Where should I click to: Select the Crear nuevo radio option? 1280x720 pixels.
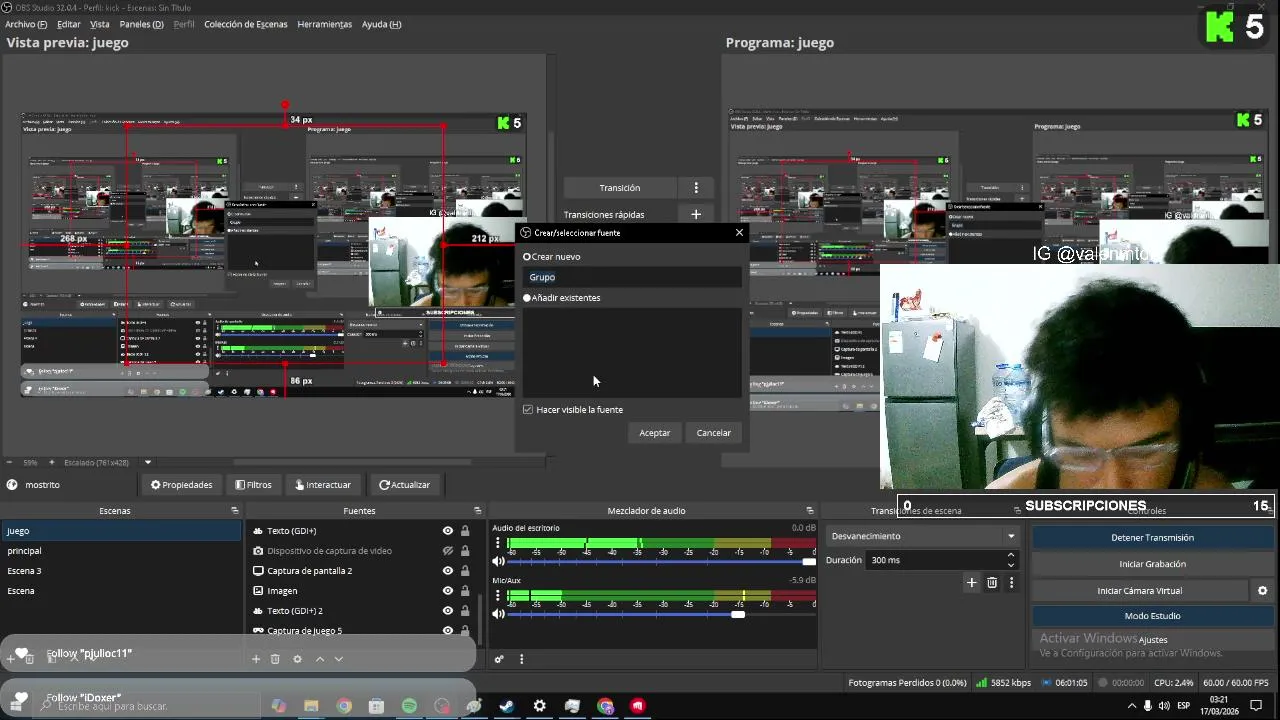pyautogui.click(x=527, y=257)
